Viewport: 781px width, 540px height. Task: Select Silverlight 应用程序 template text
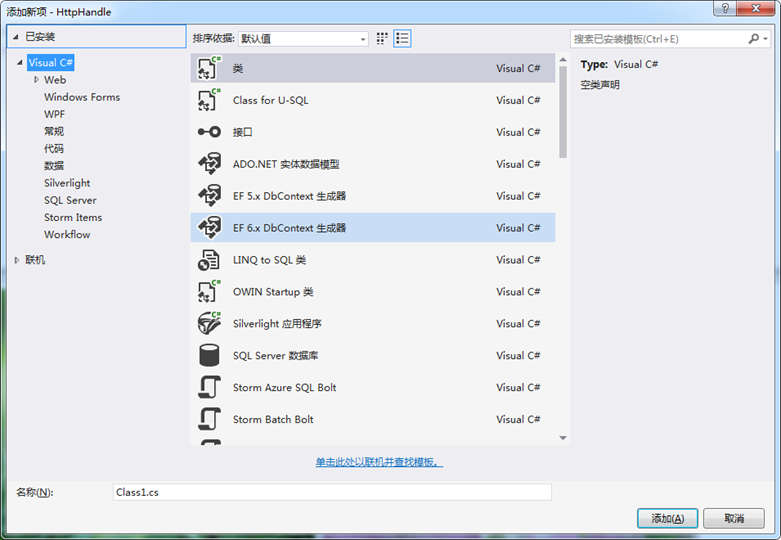[x=277, y=323]
